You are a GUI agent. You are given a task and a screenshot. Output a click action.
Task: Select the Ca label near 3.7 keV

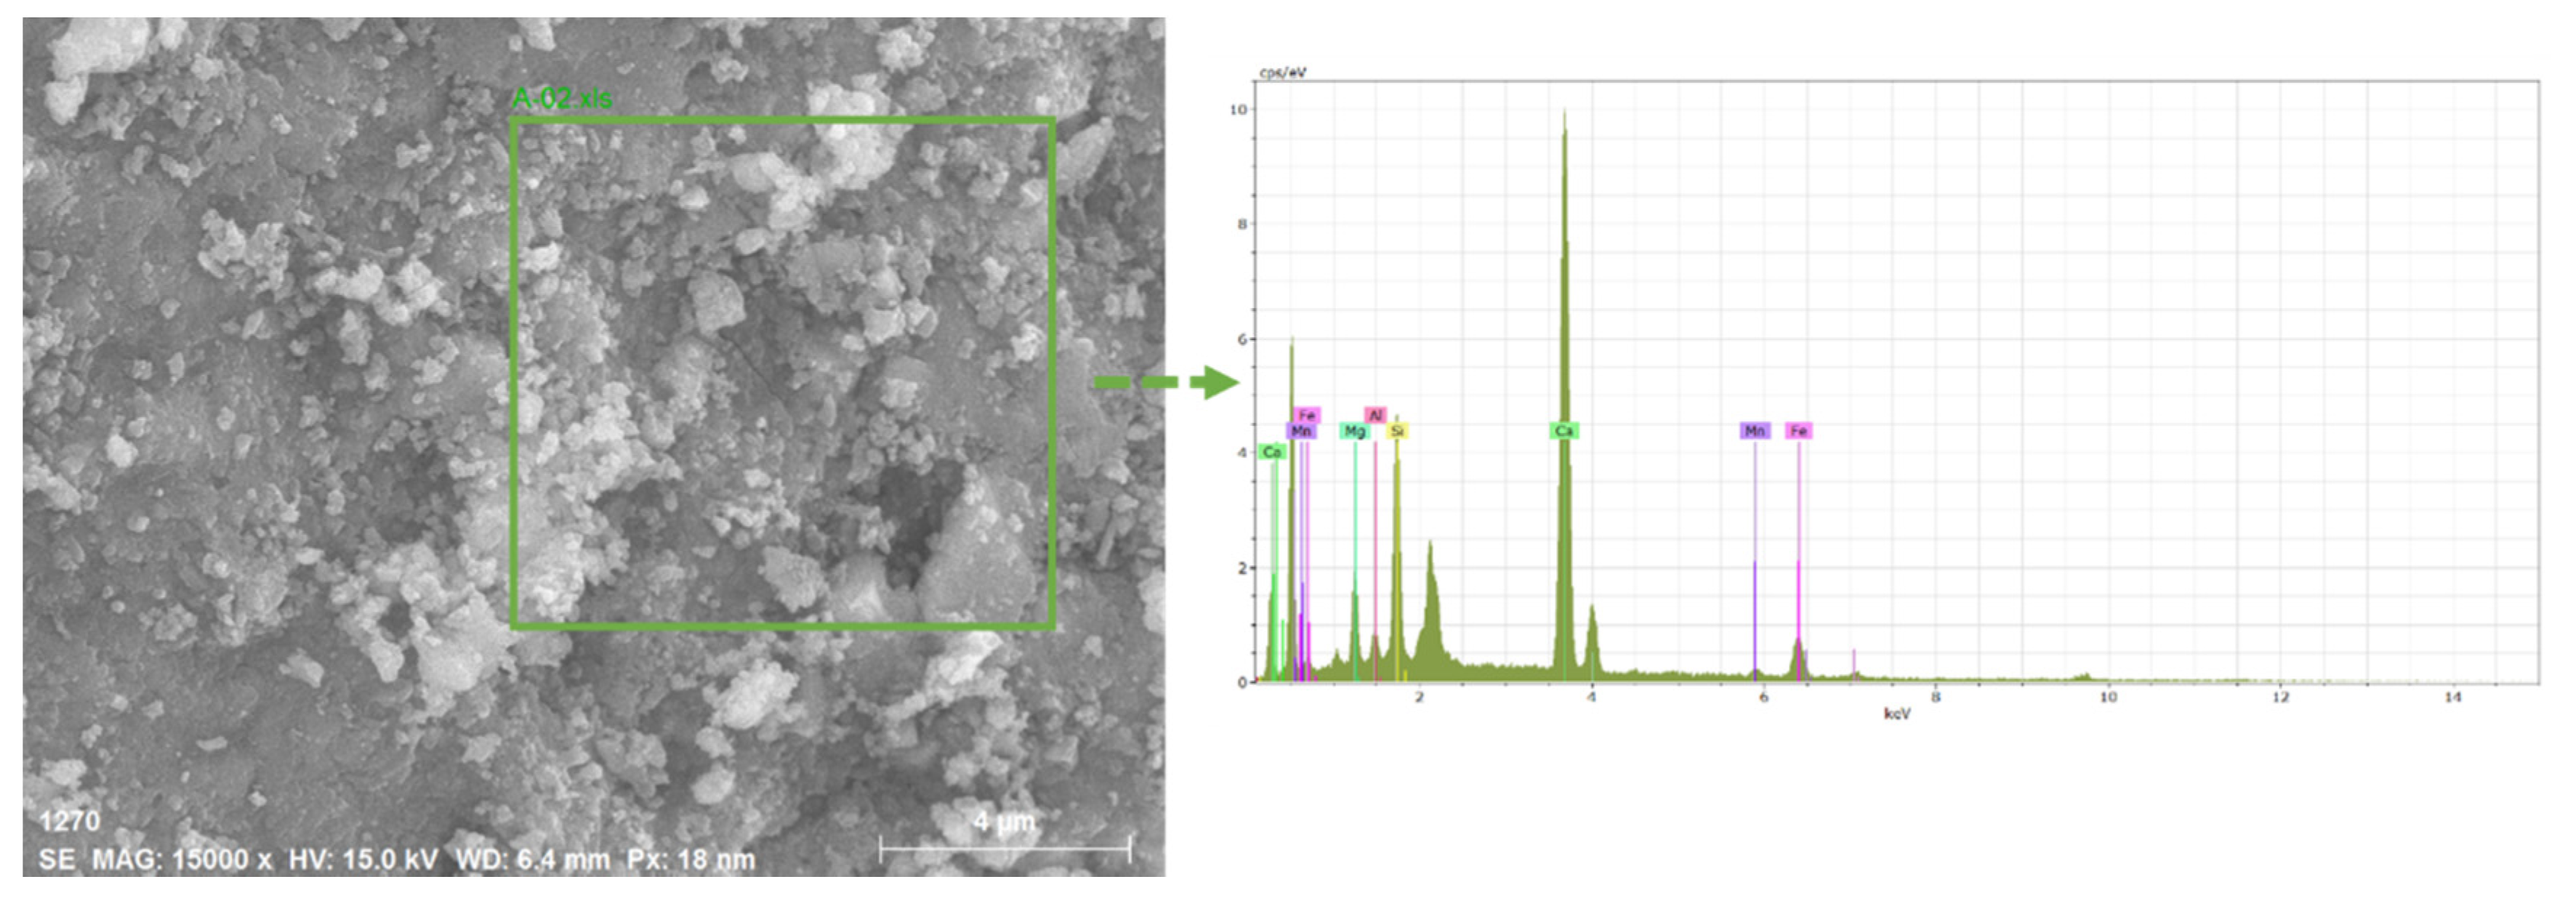coord(1564,431)
